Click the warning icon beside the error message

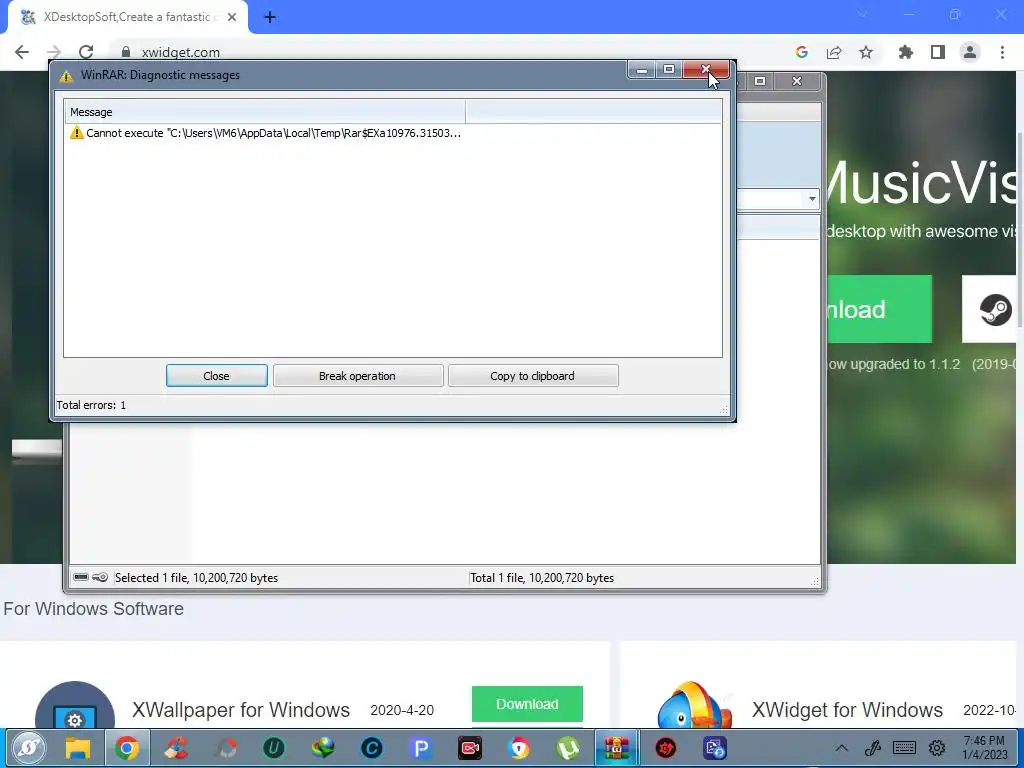(x=76, y=133)
